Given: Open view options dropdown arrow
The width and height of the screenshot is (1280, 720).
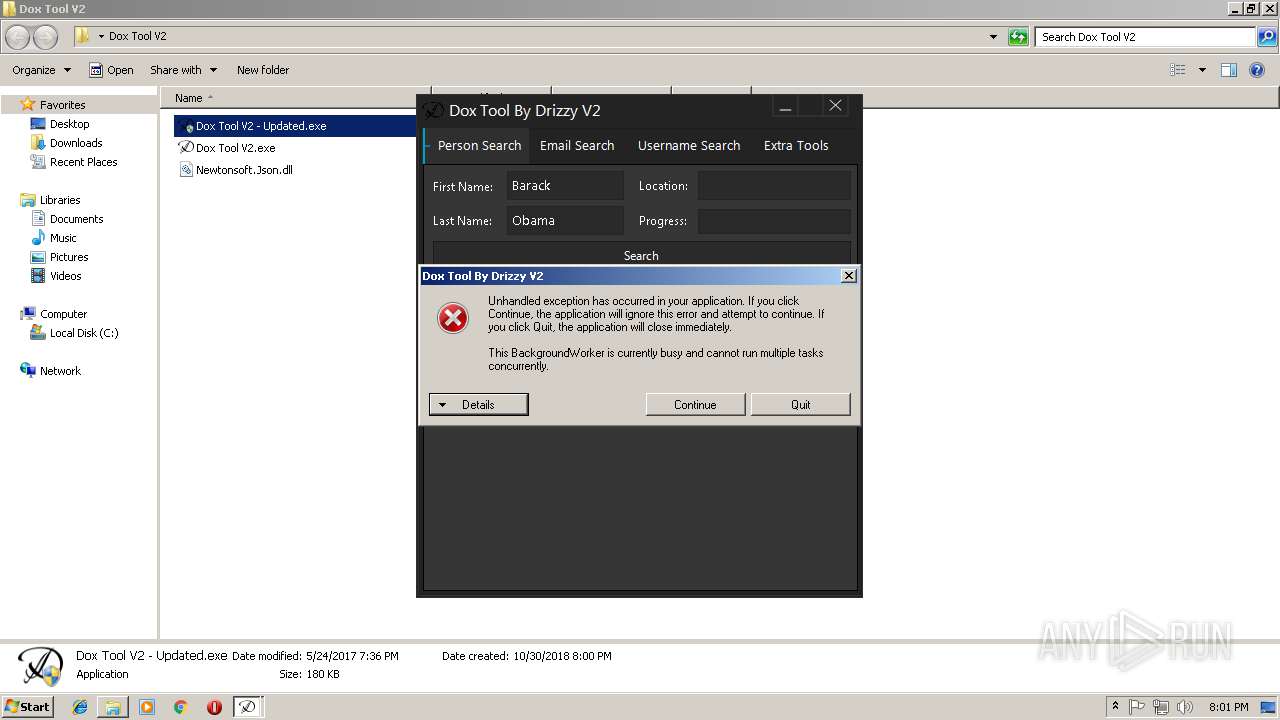Looking at the screenshot, I should pyautogui.click(x=1202, y=70).
